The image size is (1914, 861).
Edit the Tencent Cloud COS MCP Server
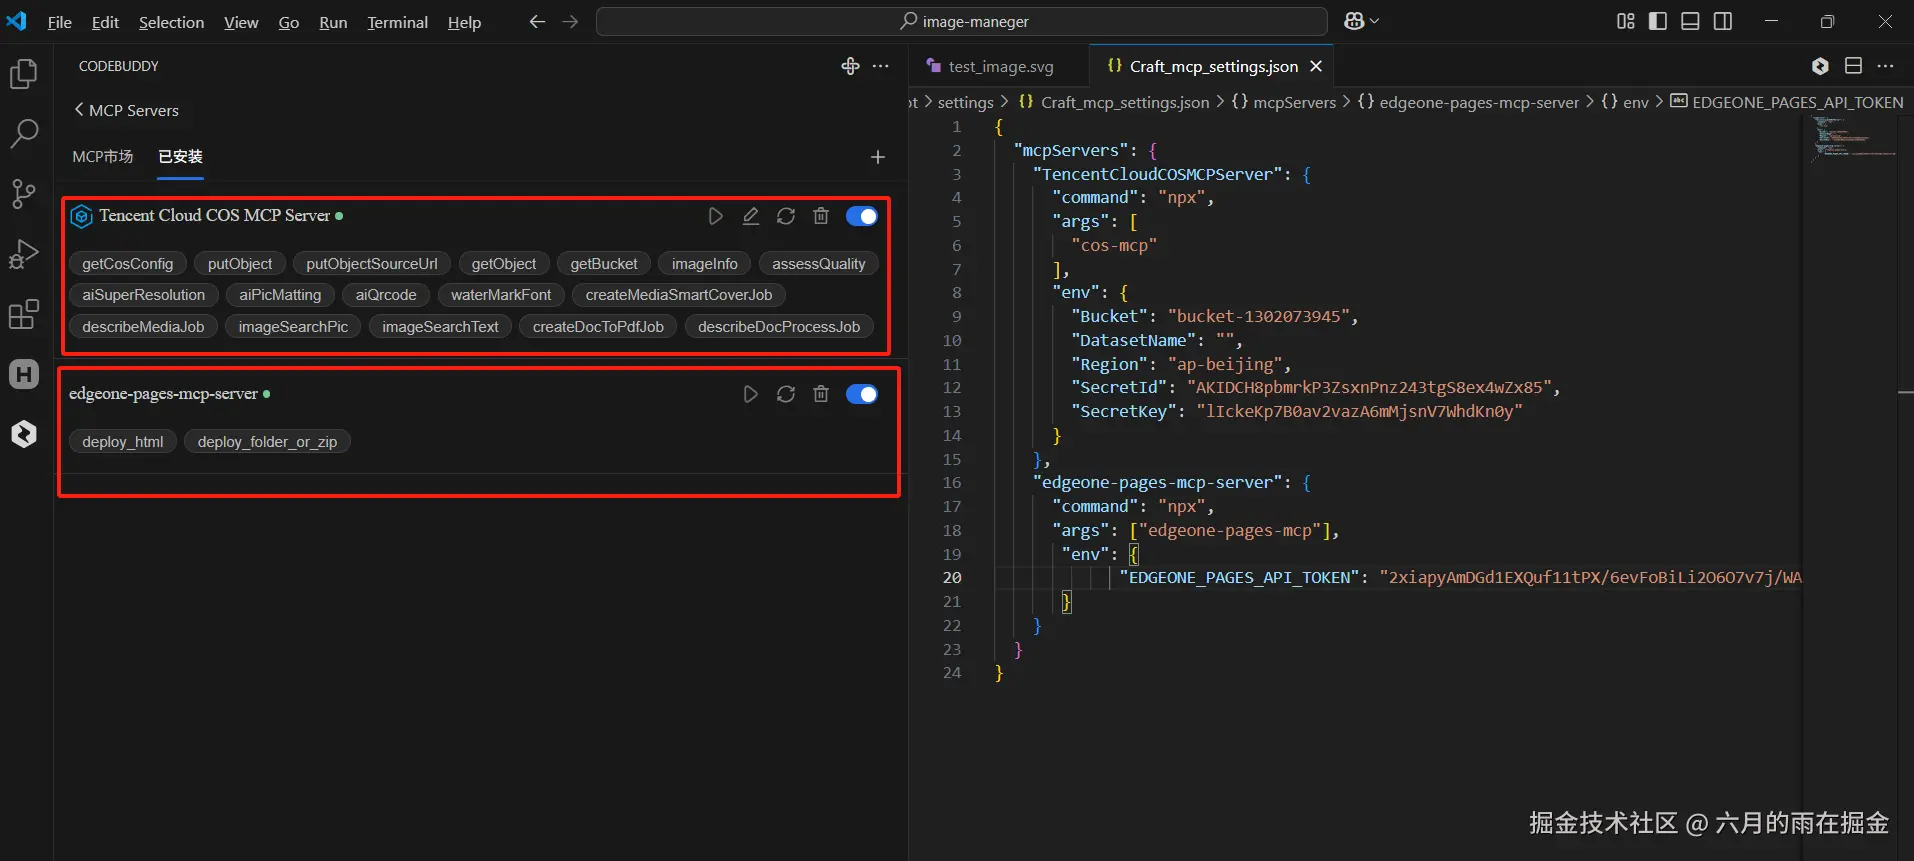751,216
